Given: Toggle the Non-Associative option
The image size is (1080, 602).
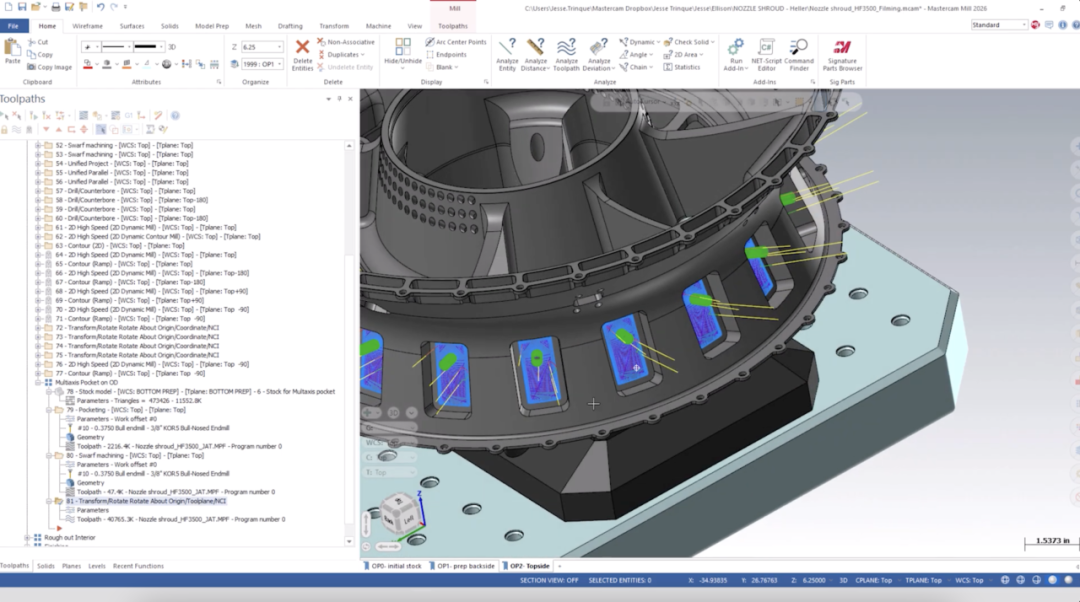Looking at the screenshot, I should click(346, 42).
